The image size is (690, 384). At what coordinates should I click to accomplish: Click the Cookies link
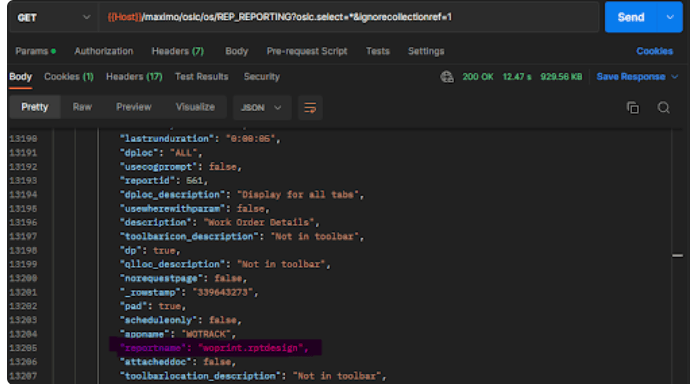click(654, 51)
